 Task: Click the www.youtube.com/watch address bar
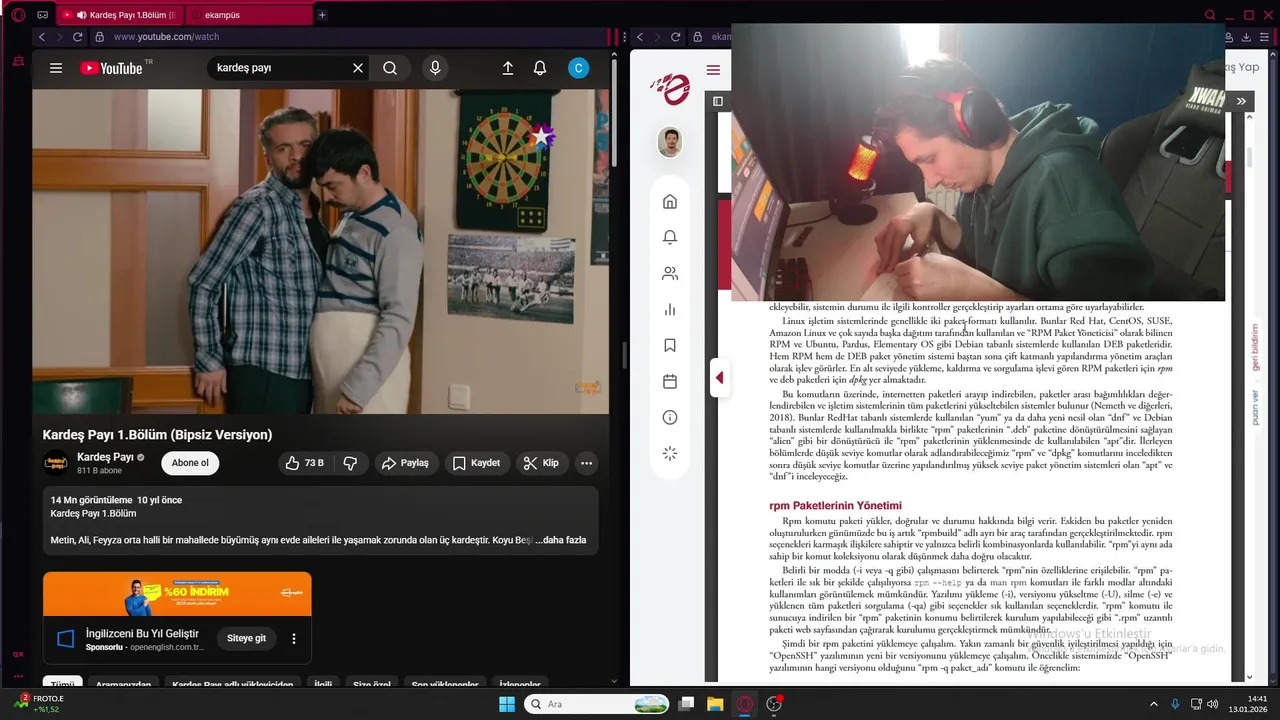350,37
